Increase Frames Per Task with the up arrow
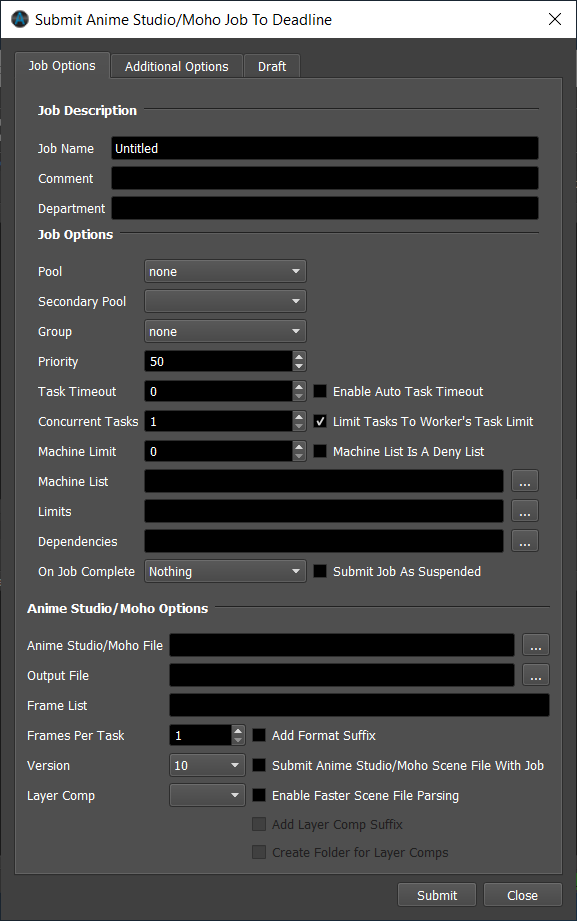The image size is (577, 921). point(238,730)
